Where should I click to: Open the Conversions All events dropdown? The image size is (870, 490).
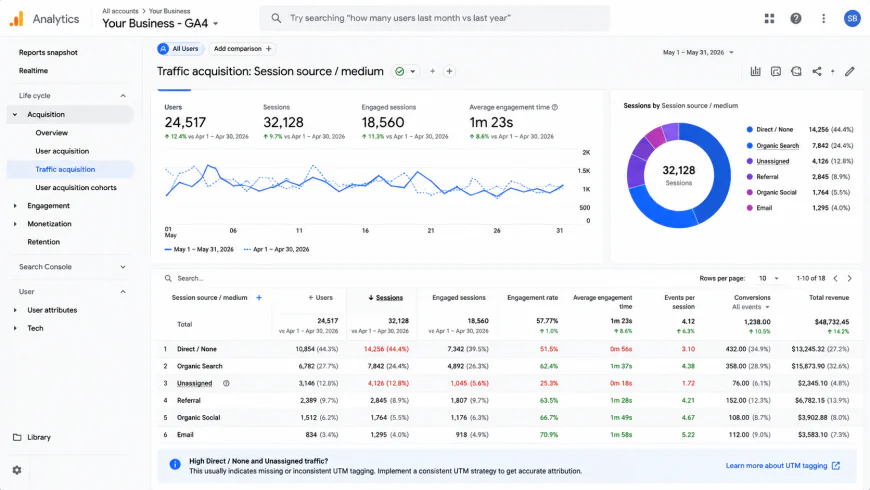[751, 307]
